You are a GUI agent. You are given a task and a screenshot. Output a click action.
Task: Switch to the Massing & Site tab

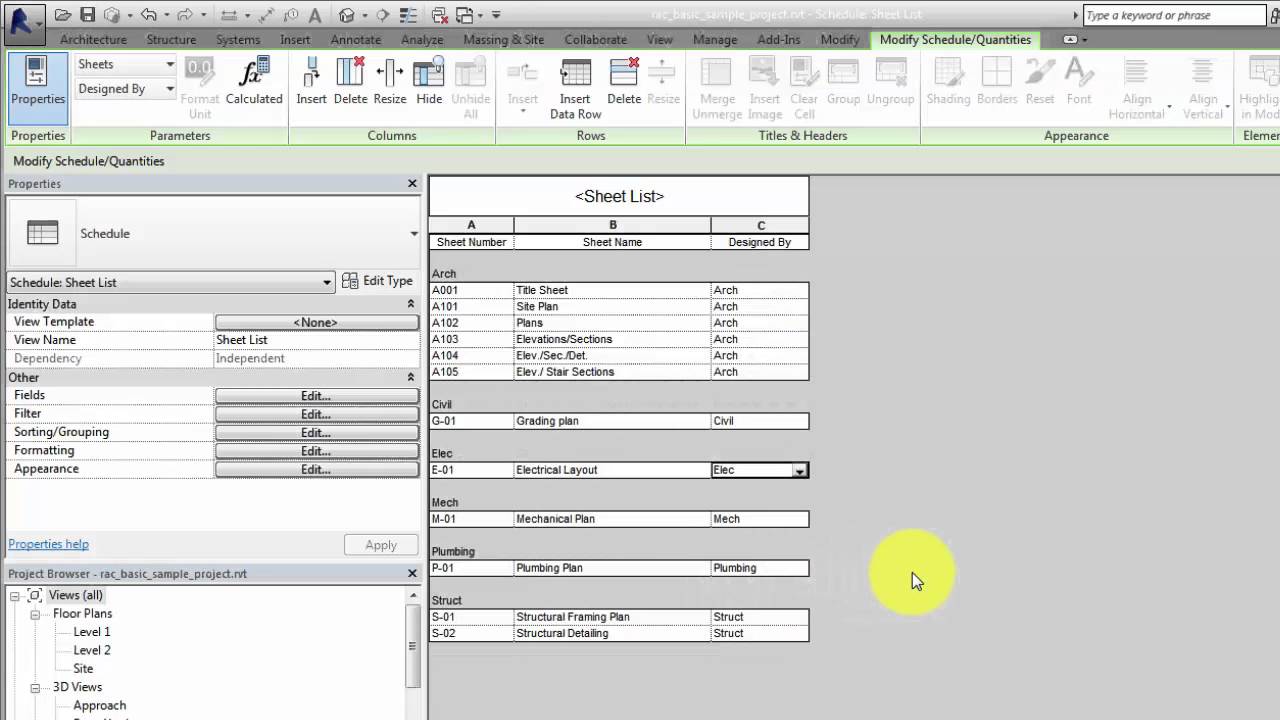[x=504, y=39]
